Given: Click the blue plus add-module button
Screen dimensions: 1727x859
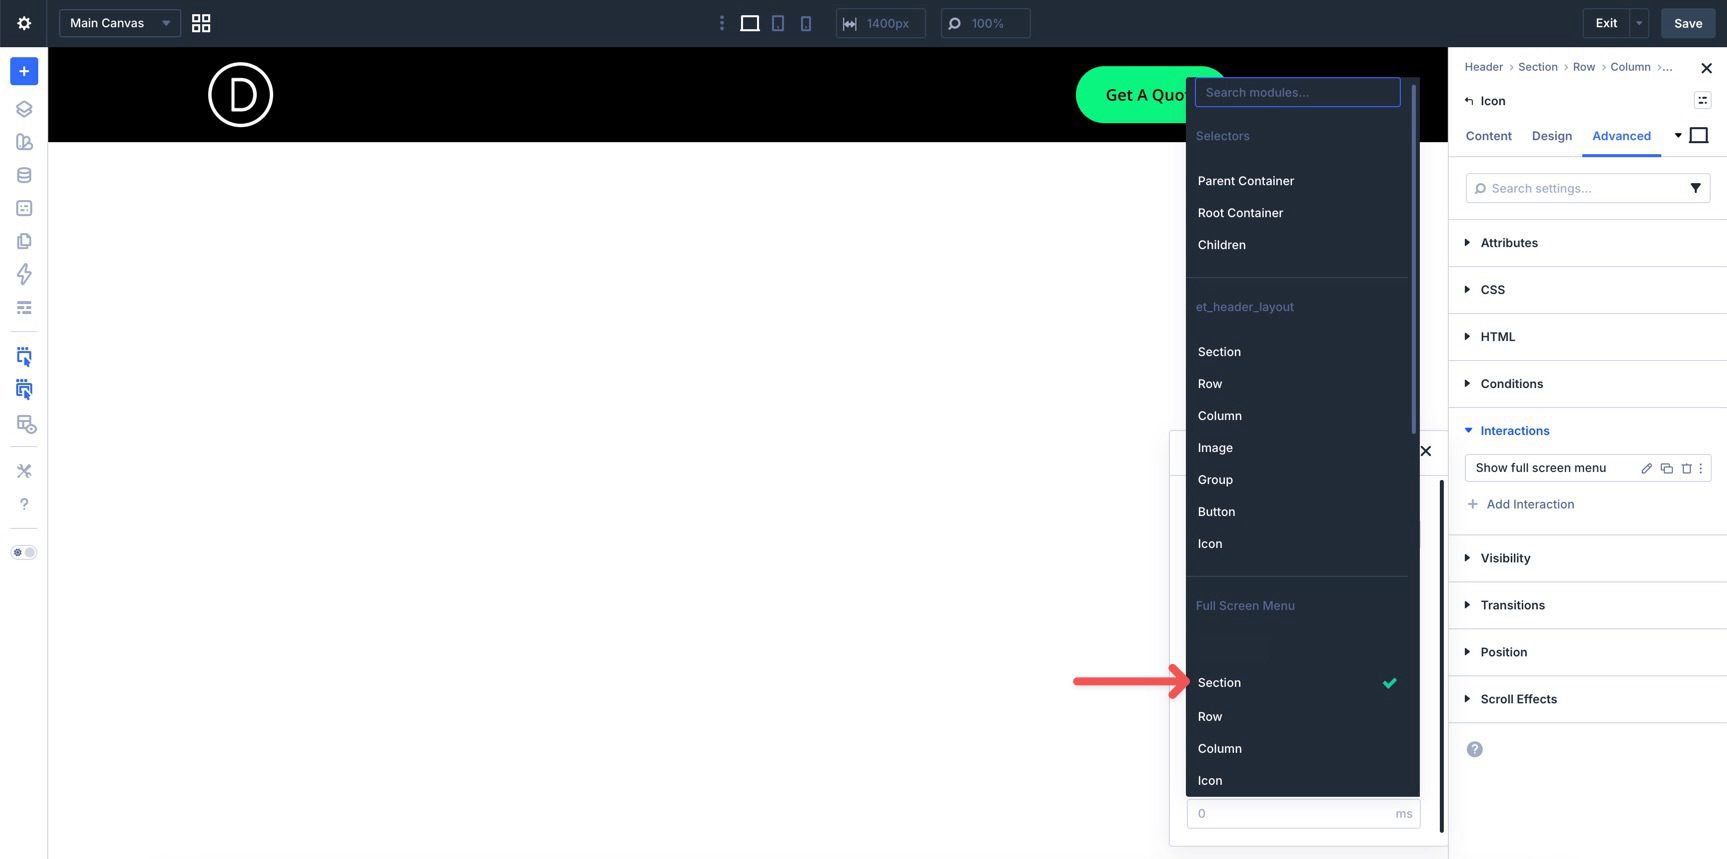Looking at the screenshot, I should pos(24,71).
